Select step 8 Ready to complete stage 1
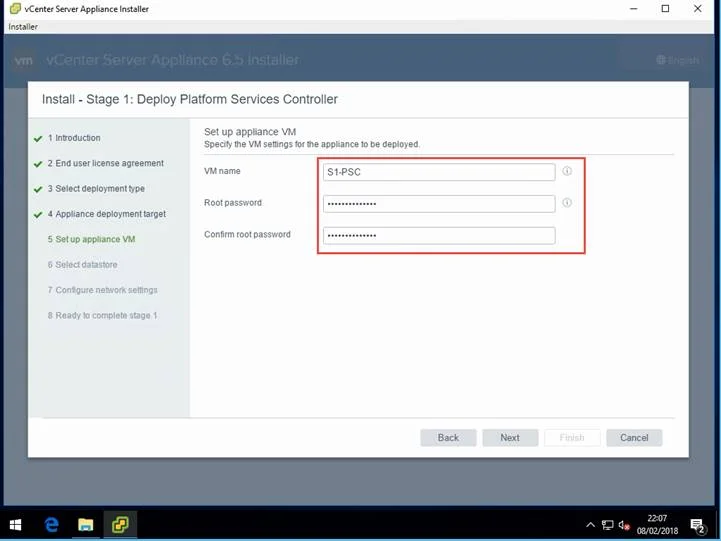This screenshot has height=541, width=721. click(x=102, y=315)
